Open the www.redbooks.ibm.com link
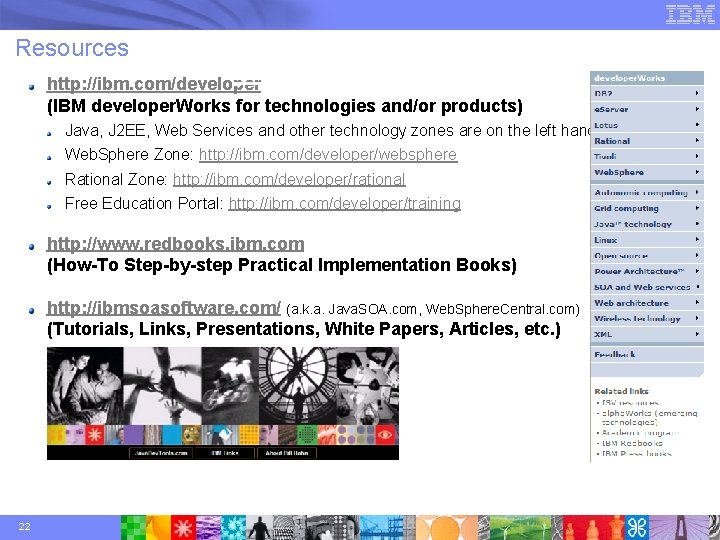 coord(175,244)
